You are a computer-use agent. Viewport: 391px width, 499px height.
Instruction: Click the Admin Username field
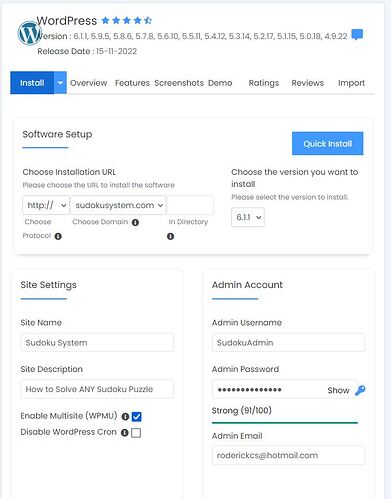[x=288, y=343]
